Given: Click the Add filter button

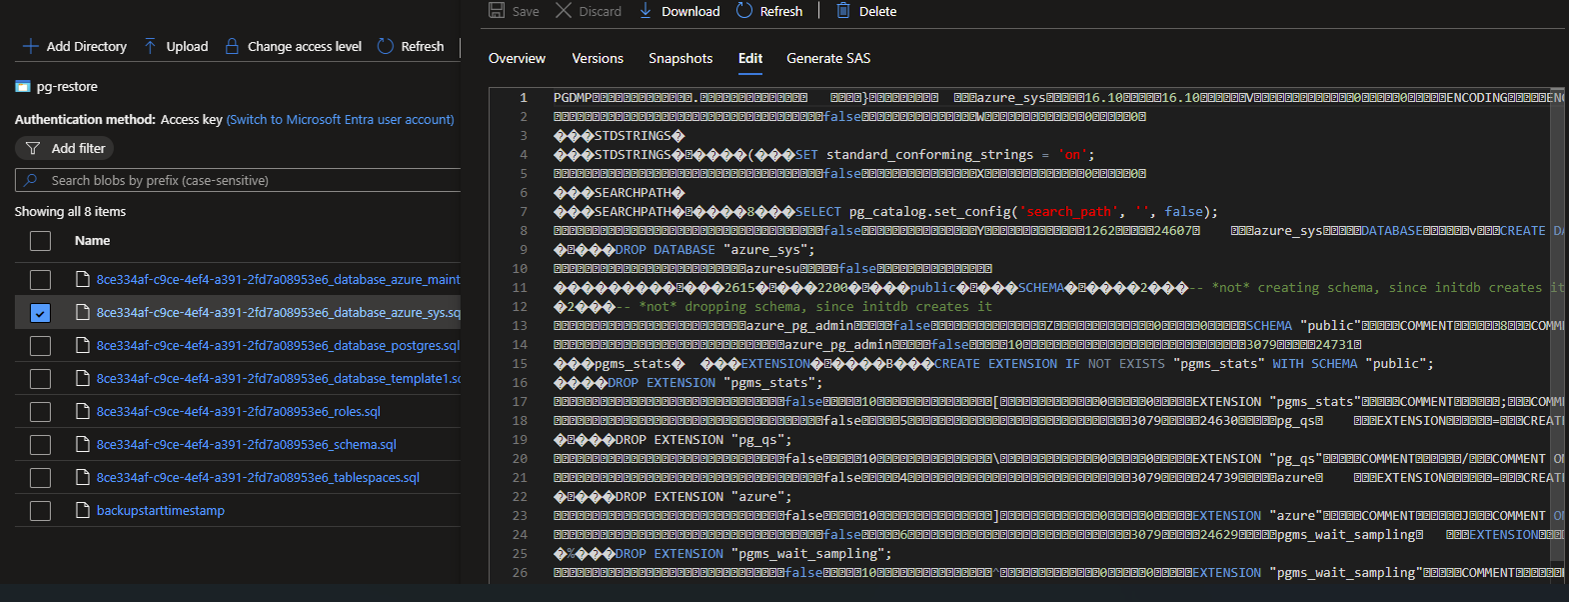Looking at the screenshot, I should [x=64, y=148].
